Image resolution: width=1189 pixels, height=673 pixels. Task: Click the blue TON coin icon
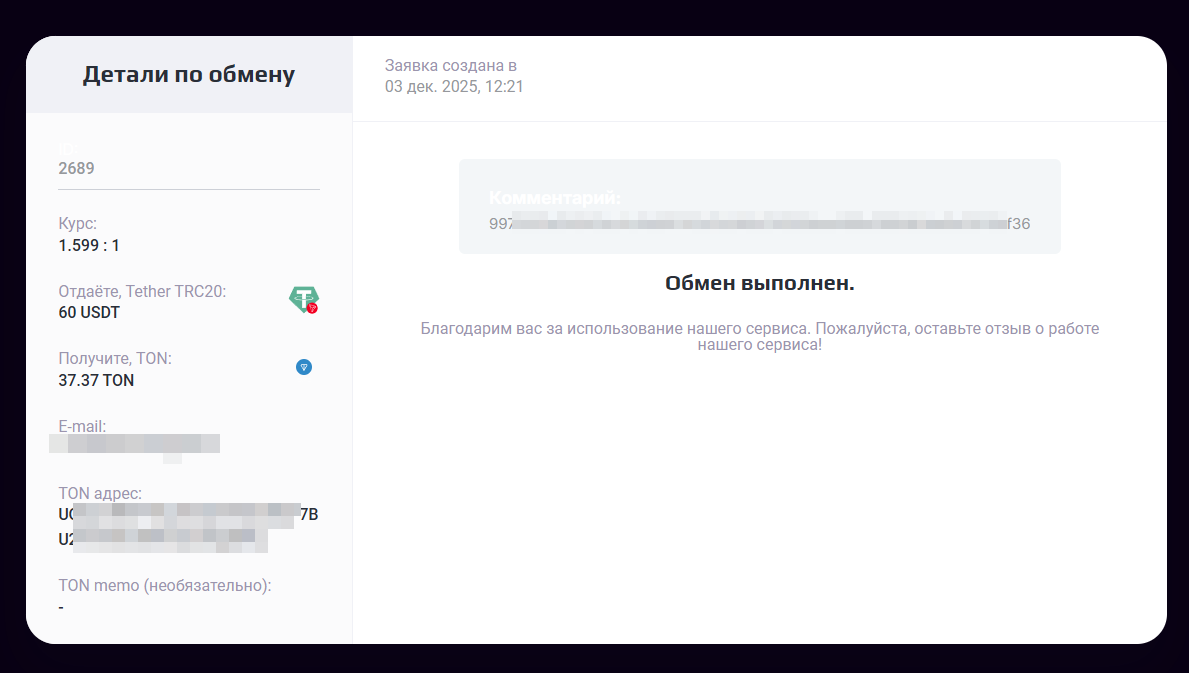(x=304, y=367)
